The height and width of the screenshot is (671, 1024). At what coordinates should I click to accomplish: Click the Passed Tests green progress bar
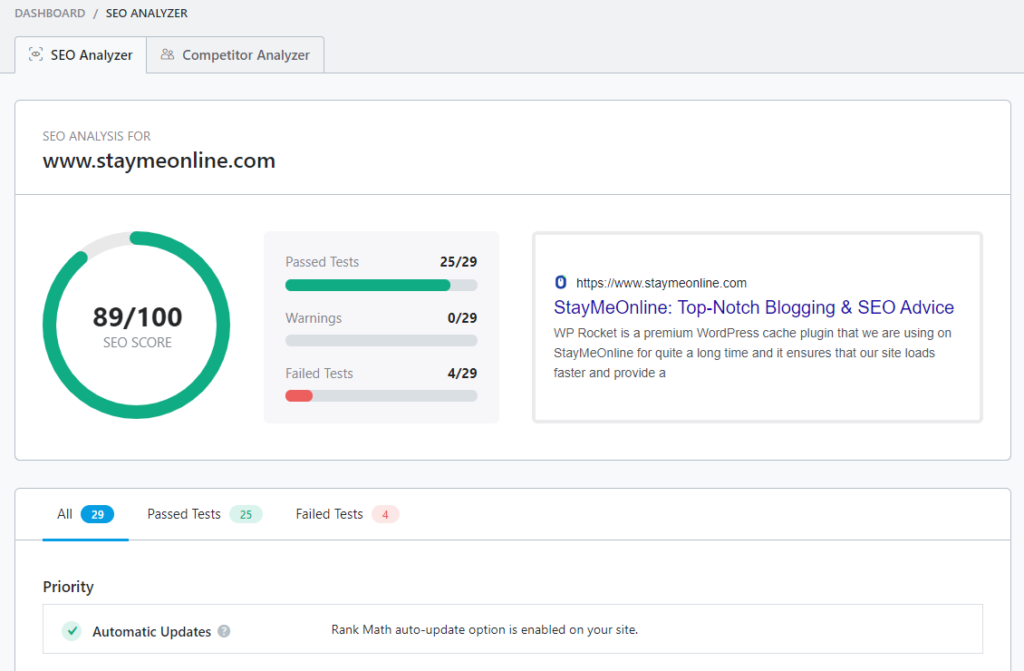click(x=381, y=285)
